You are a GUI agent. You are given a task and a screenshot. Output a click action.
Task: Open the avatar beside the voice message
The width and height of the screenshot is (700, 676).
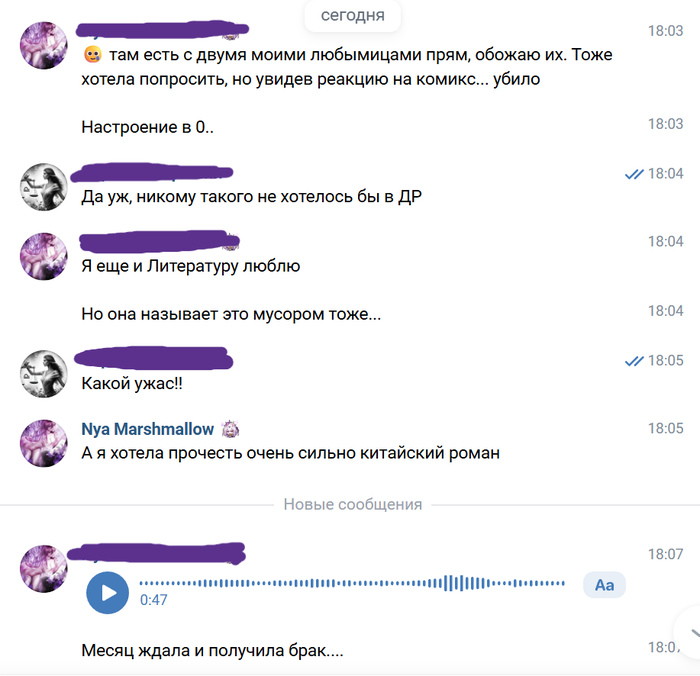(44, 568)
